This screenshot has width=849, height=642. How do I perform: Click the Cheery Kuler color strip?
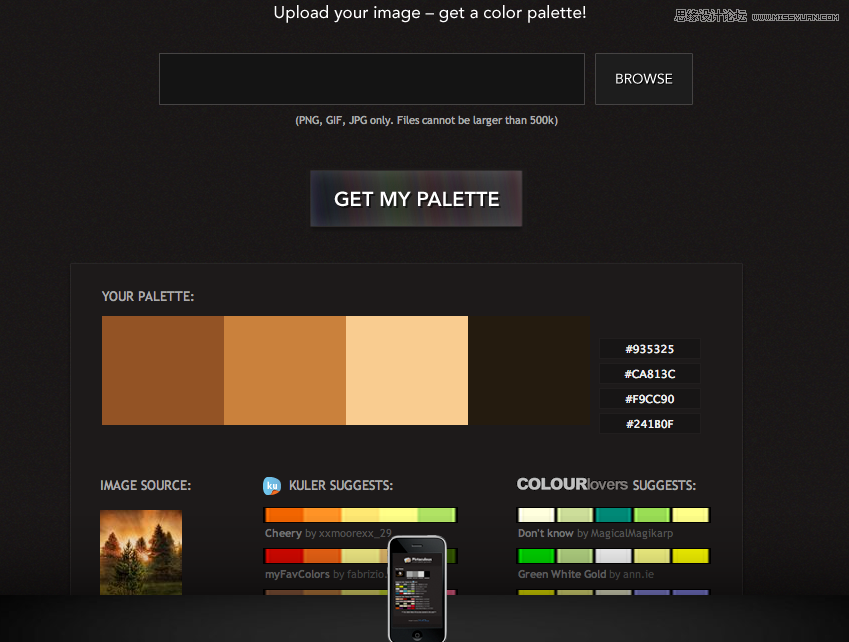point(361,515)
